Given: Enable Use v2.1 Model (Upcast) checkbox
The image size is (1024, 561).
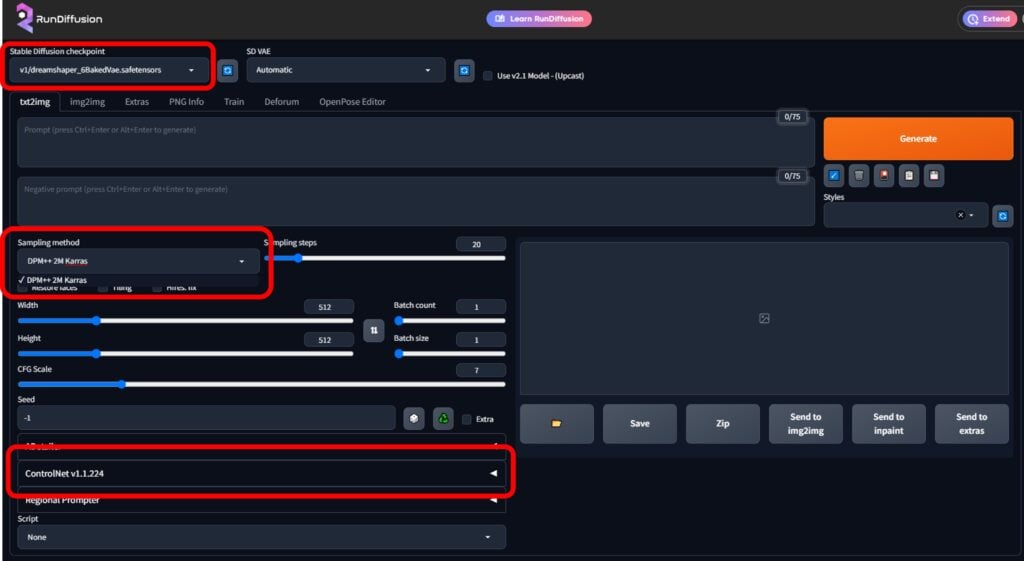Looking at the screenshot, I should pyautogui.click(x=487, y=76).
